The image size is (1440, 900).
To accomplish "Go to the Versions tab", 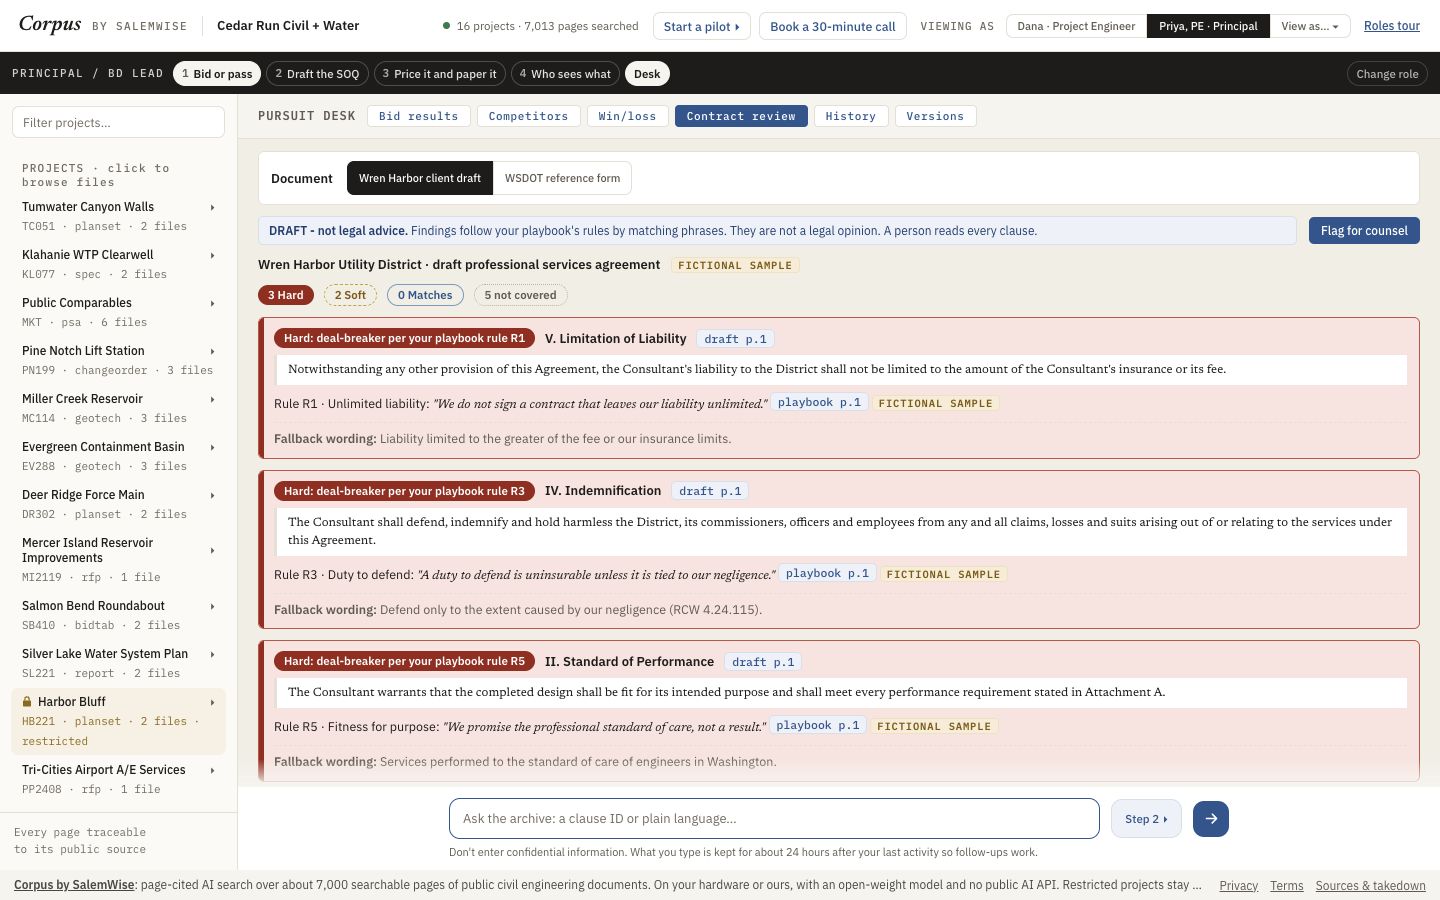I will click(935, 116).
